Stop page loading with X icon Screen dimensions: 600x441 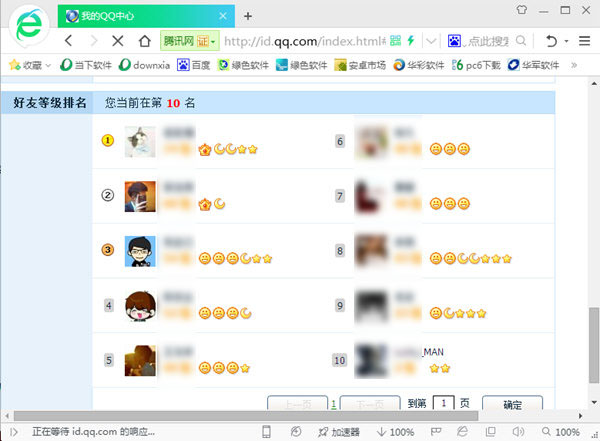click(118, 41)
